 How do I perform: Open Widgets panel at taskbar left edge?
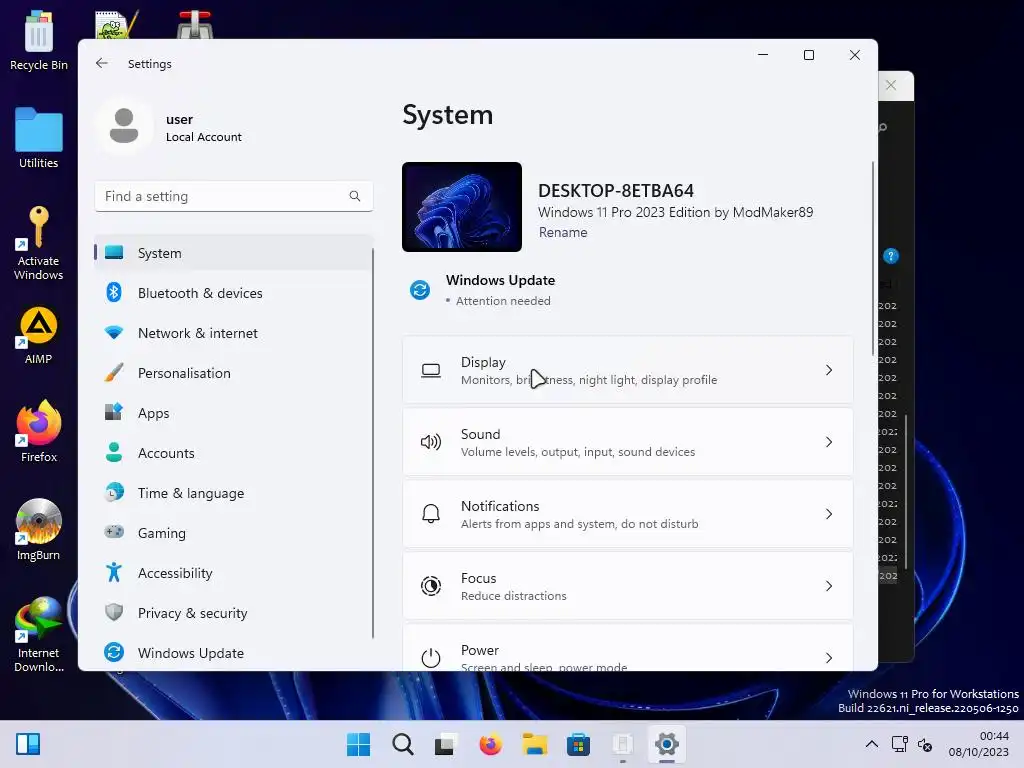pyautogui.click(x=28, y=744)
